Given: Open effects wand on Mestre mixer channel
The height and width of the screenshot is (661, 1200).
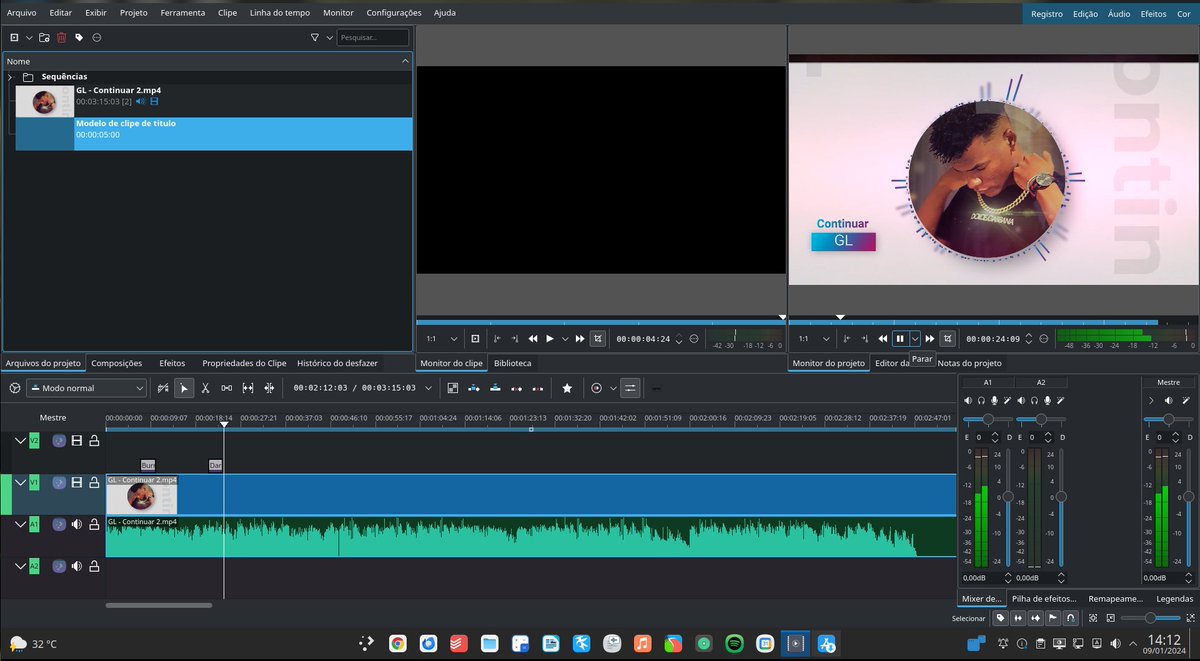Looking at the screenshot, I should pyautogui.click(x=1186, y=400).
